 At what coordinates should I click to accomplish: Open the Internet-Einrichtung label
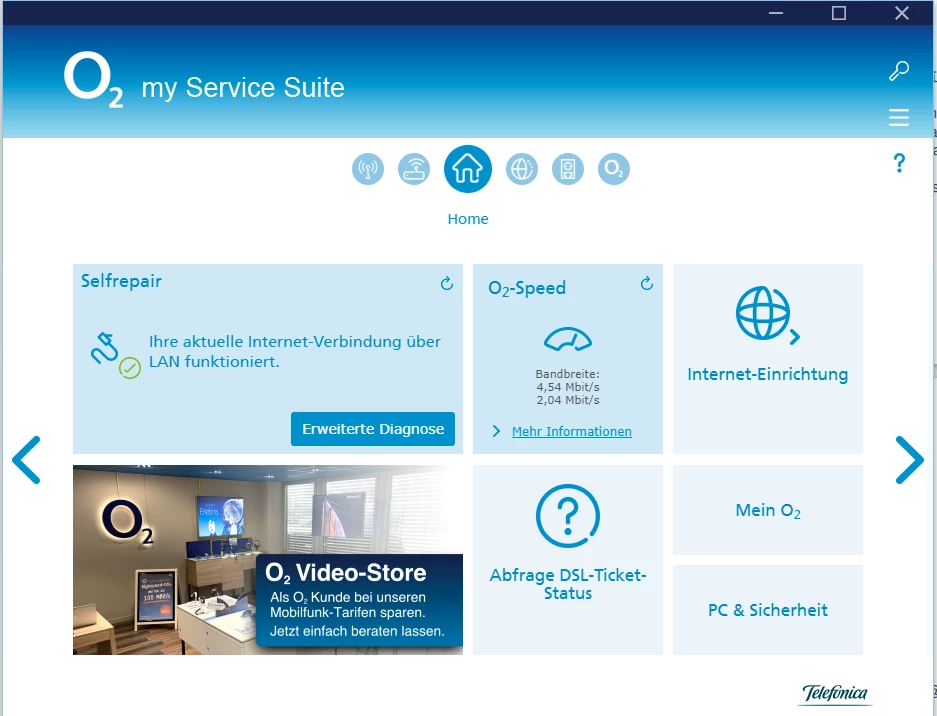[x=767, y=374]
